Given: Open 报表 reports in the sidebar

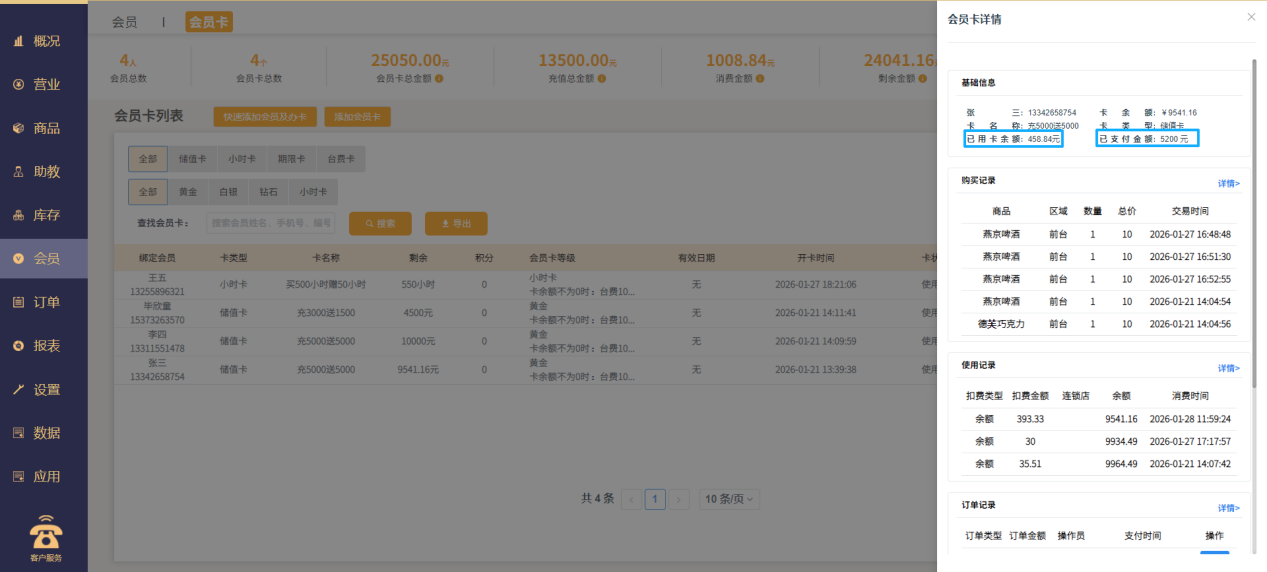Looking at the screenshot, I should (45, 346).
